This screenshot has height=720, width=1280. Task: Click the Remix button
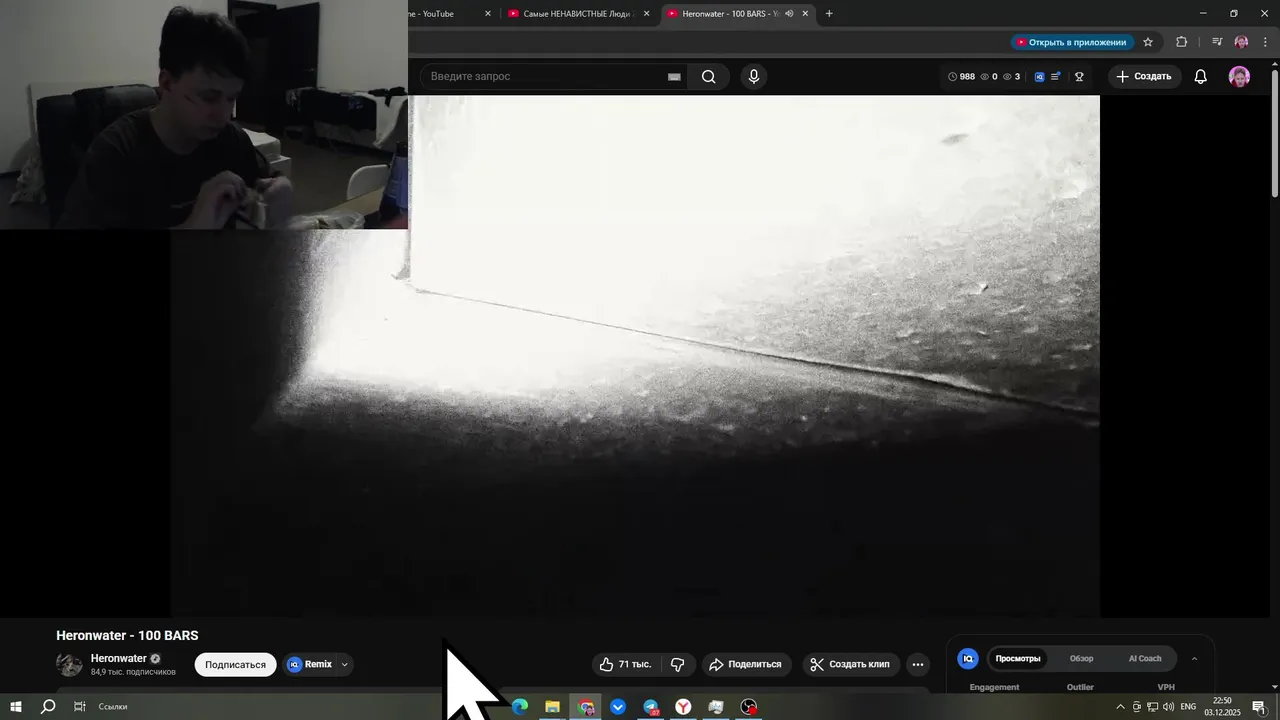[310, 664]
